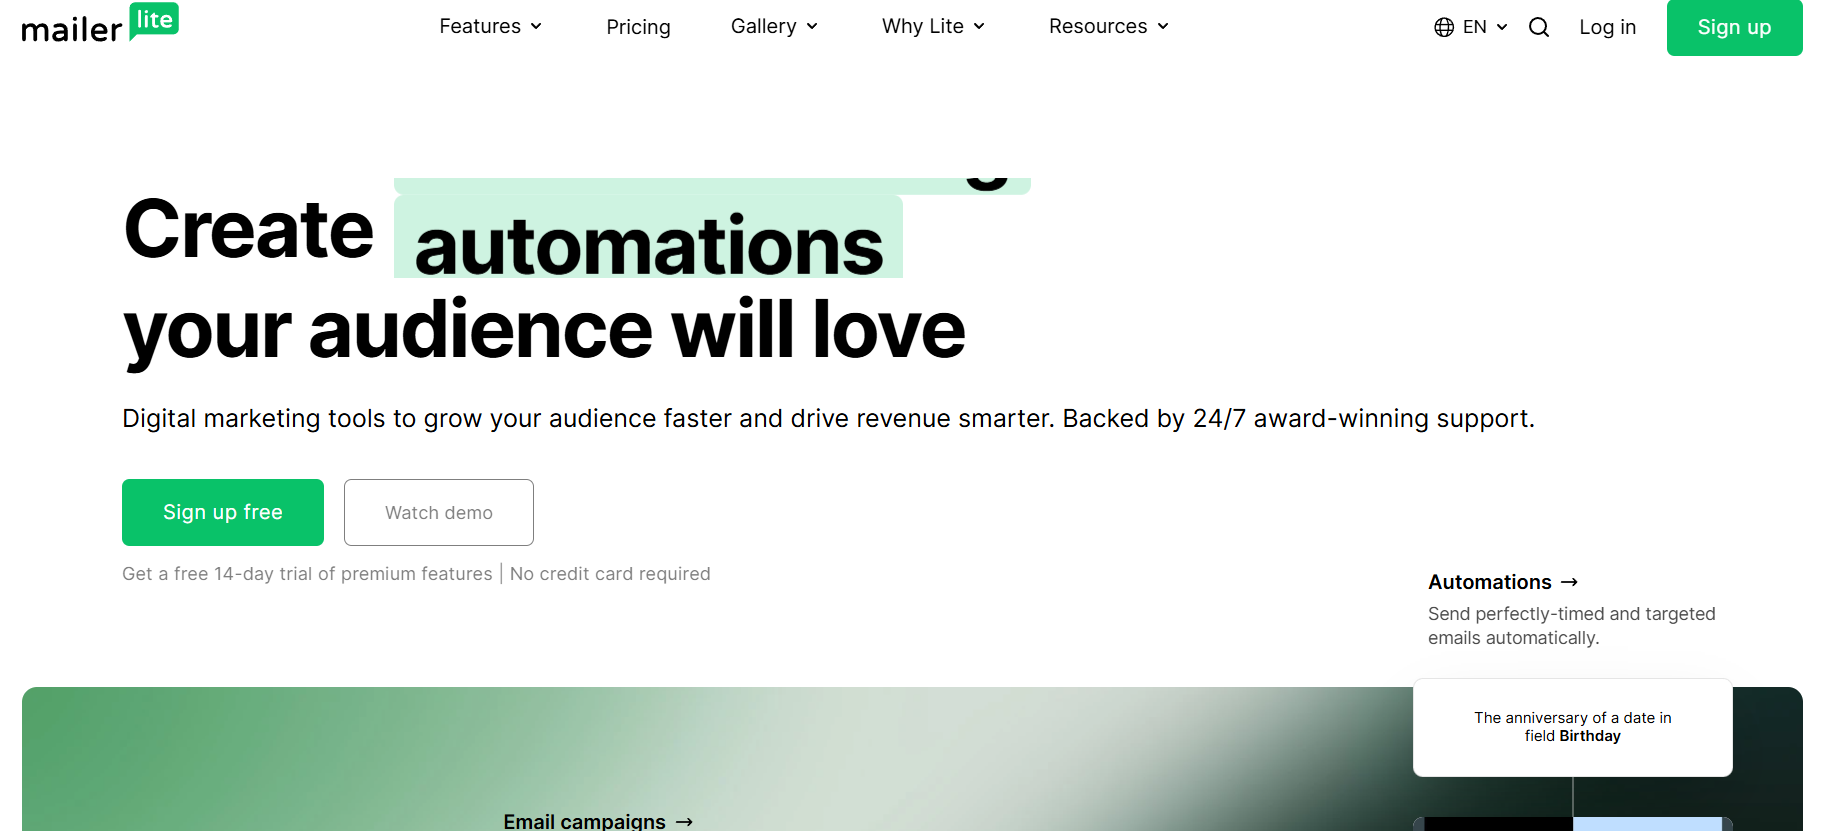The image size is (1846, 831).
Task: Click the 'Get a free 14-day trial' text
Action: point(307,574)
